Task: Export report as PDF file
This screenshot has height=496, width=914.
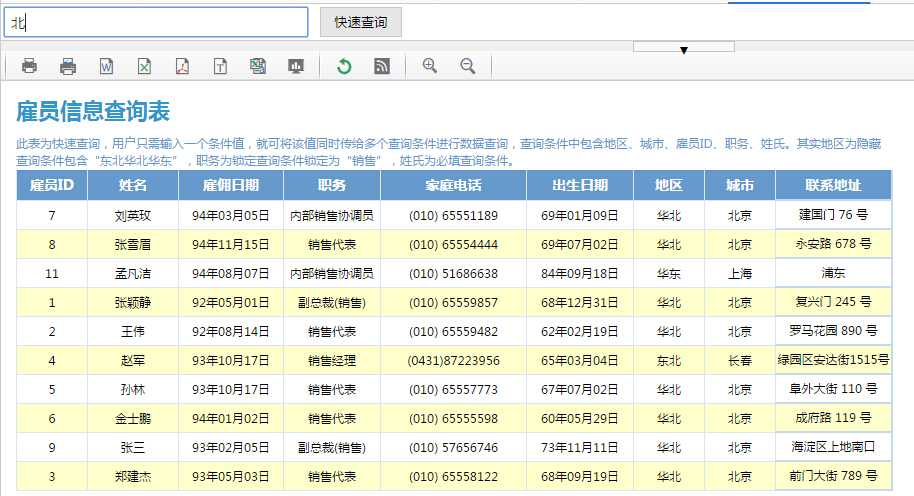Action: 182,66
